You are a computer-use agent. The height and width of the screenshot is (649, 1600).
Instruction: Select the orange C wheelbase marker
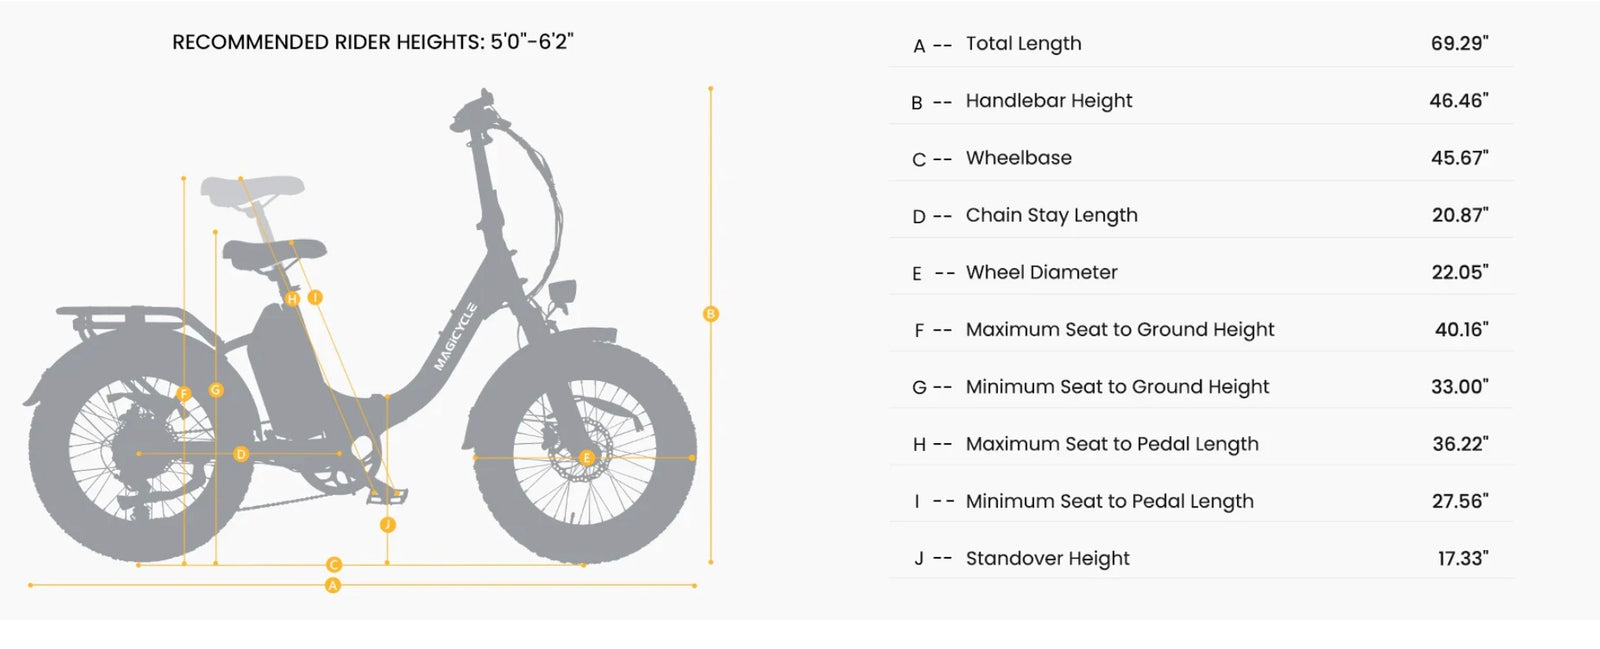point(334,565)
